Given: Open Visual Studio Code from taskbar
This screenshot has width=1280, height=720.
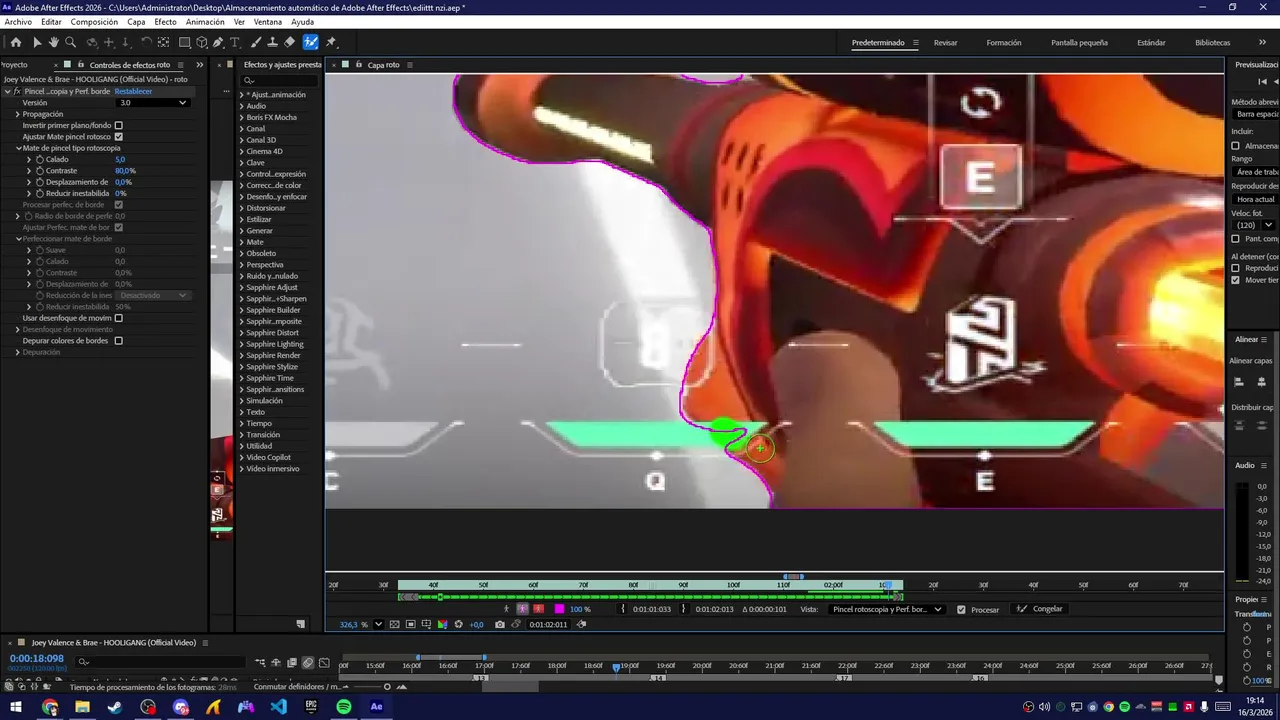Looking at the screenshot, I should click(279, 707).
